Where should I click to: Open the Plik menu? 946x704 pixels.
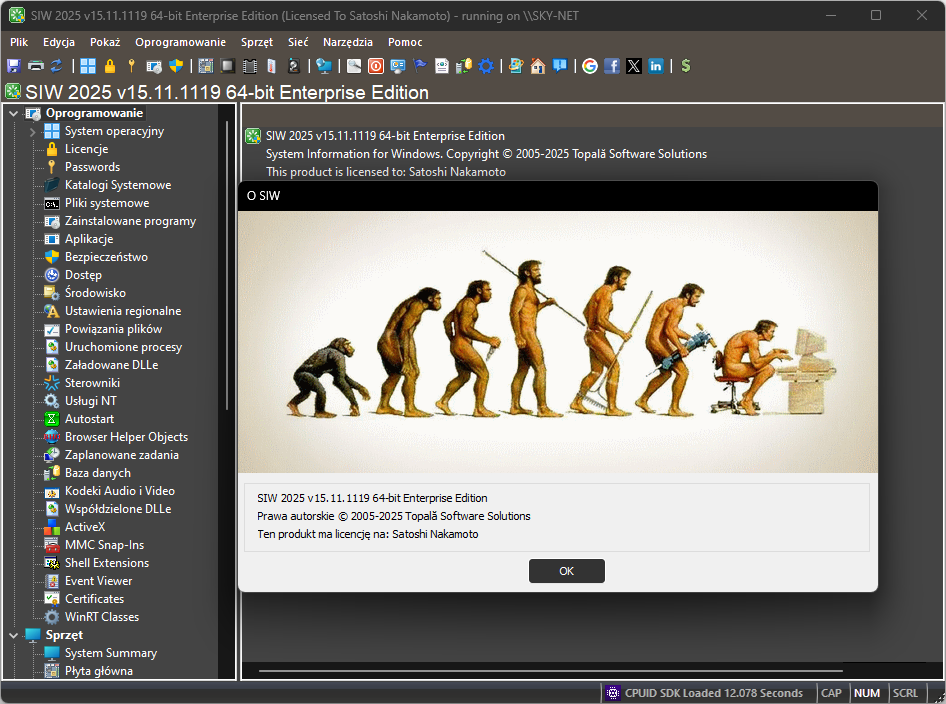point(19,42)
